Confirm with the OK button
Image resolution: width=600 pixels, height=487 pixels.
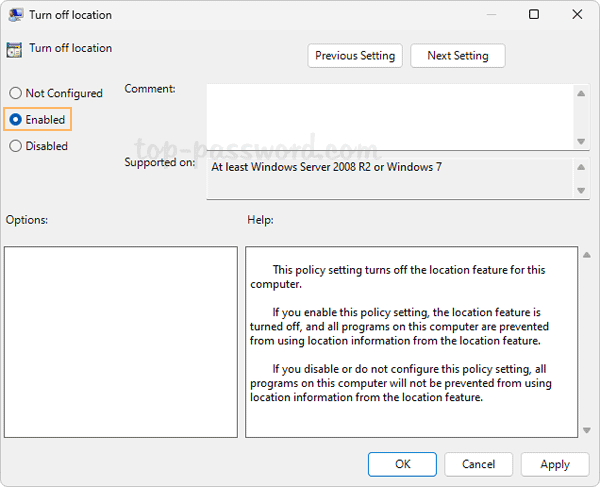pyautogui.click(x=402, y=464)
